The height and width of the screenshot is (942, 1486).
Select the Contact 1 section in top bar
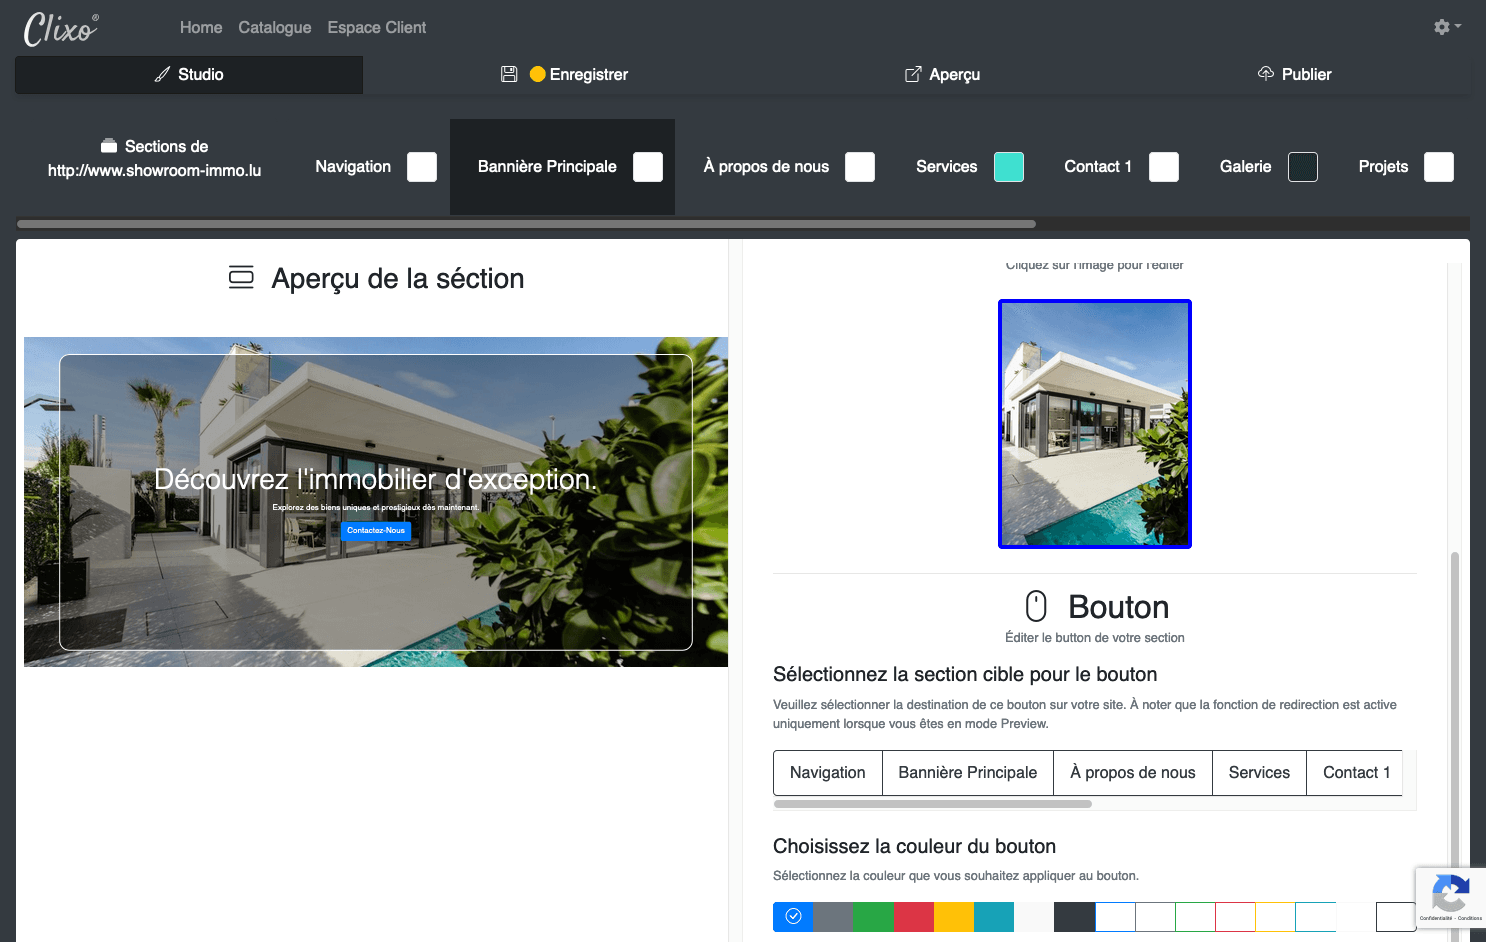point(1098,167)
